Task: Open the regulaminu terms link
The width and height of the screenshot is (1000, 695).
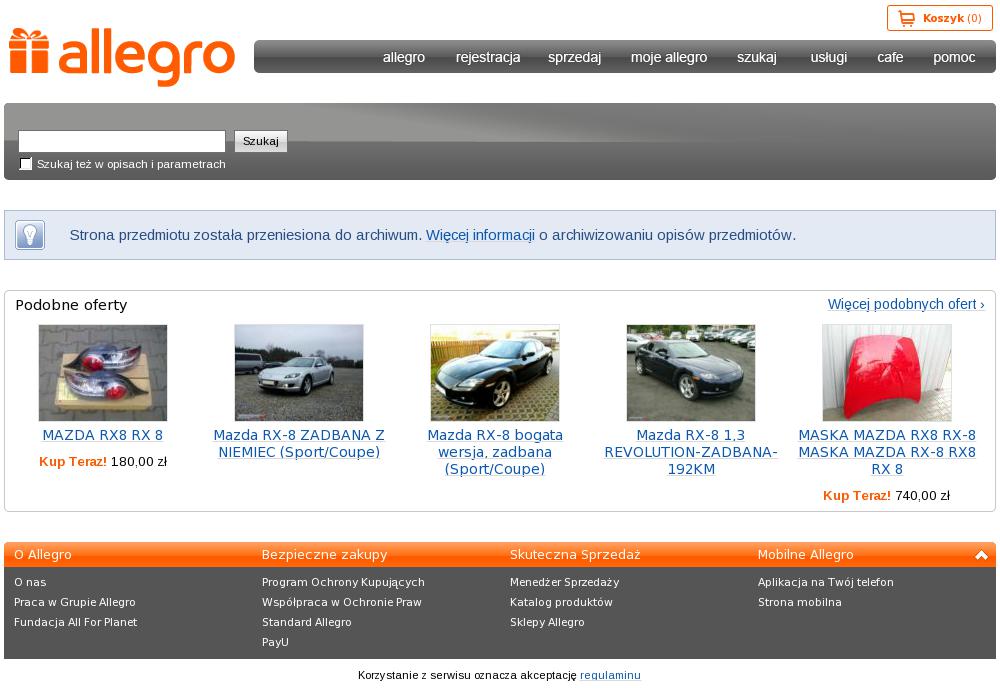Action: (x=610, y=675)
